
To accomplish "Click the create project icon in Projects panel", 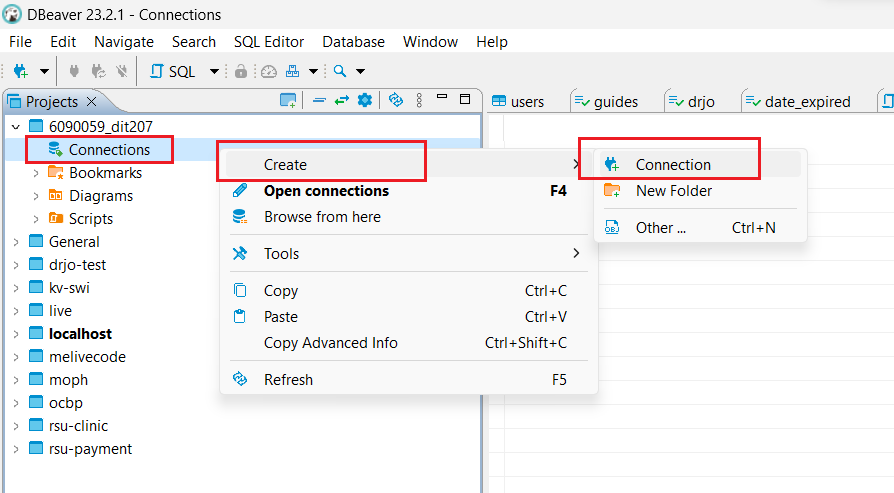I will [288, 101].
